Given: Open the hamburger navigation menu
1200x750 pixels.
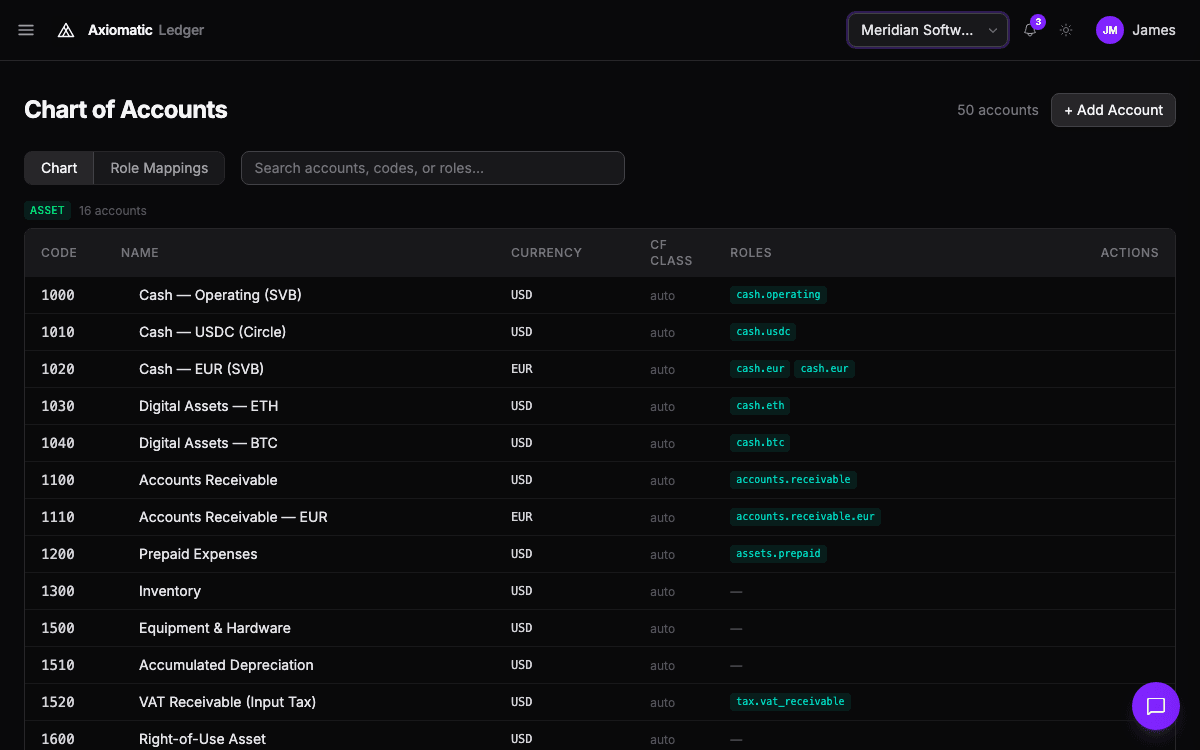Looking at the screenshot, I should pyautogui.click(x=26, y=30).
